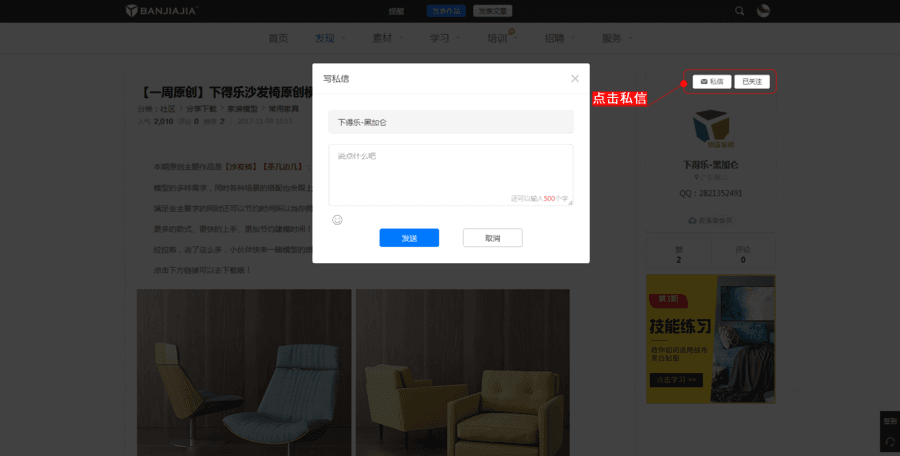Open the 招聘 navigation item
Viewport: 900px width, 456px height.
(554, 38)
